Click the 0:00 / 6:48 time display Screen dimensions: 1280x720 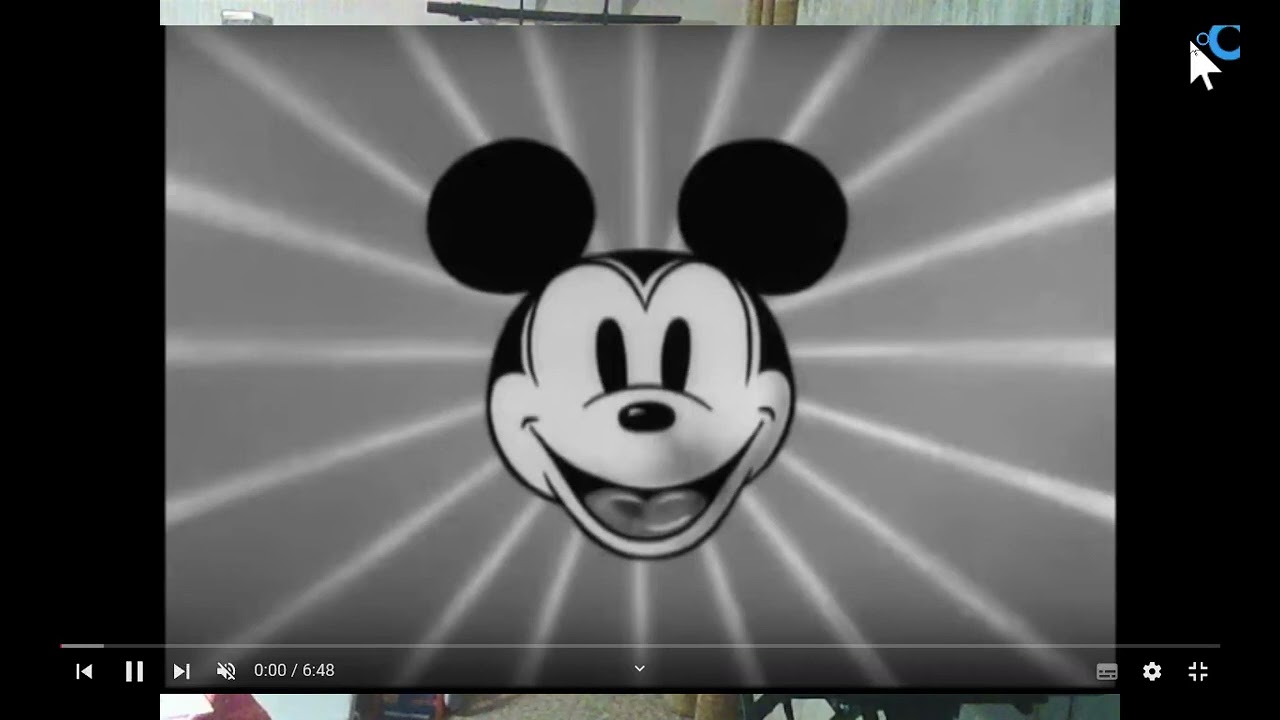(294, 670)
